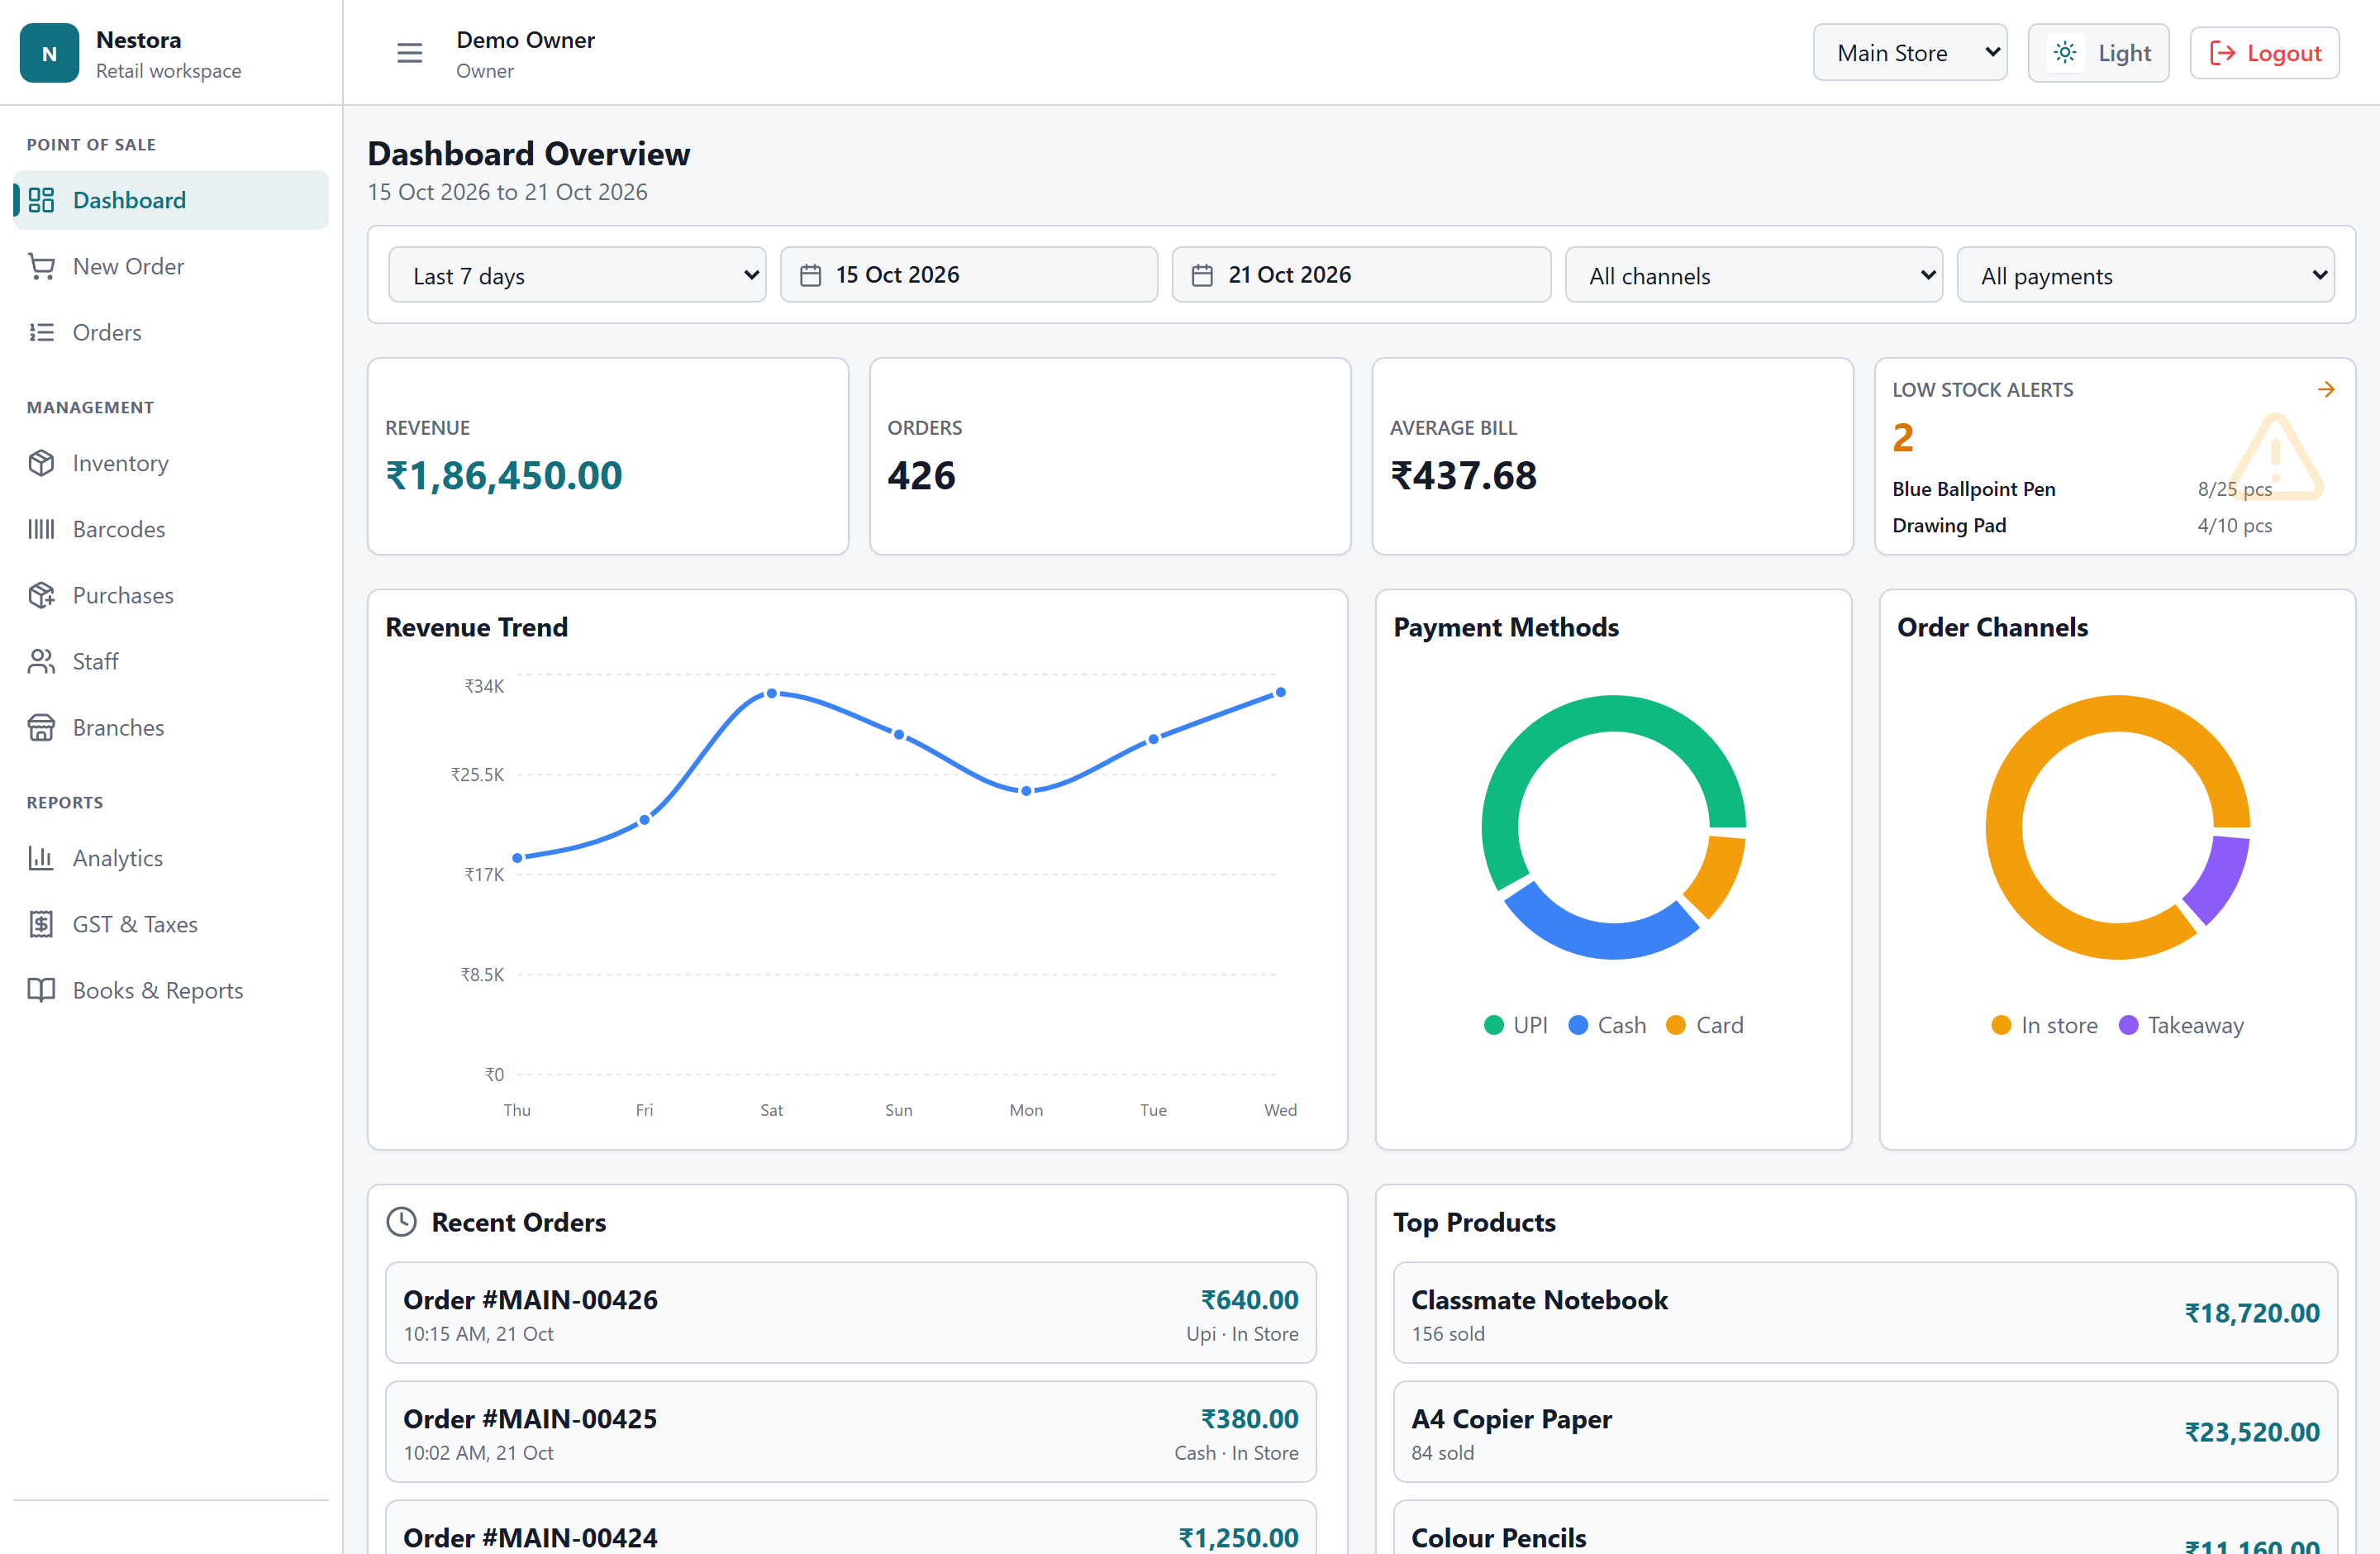Open the Last 7 days range dropdown
The width and height of the screenshot is (2380, 1554).
pyautogui.click(x=577, y=275)
